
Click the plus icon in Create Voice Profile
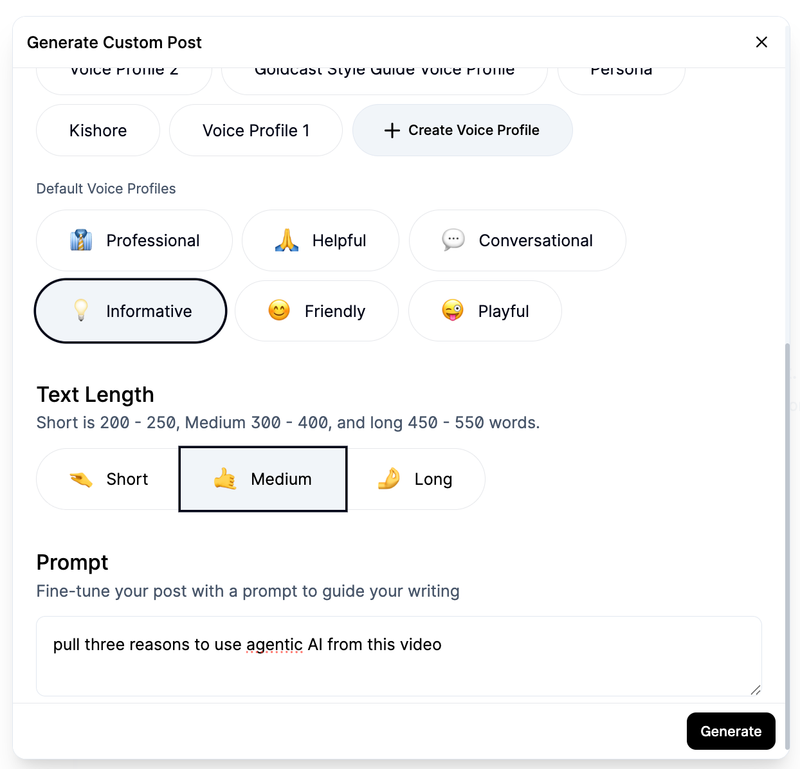(394, 130)
